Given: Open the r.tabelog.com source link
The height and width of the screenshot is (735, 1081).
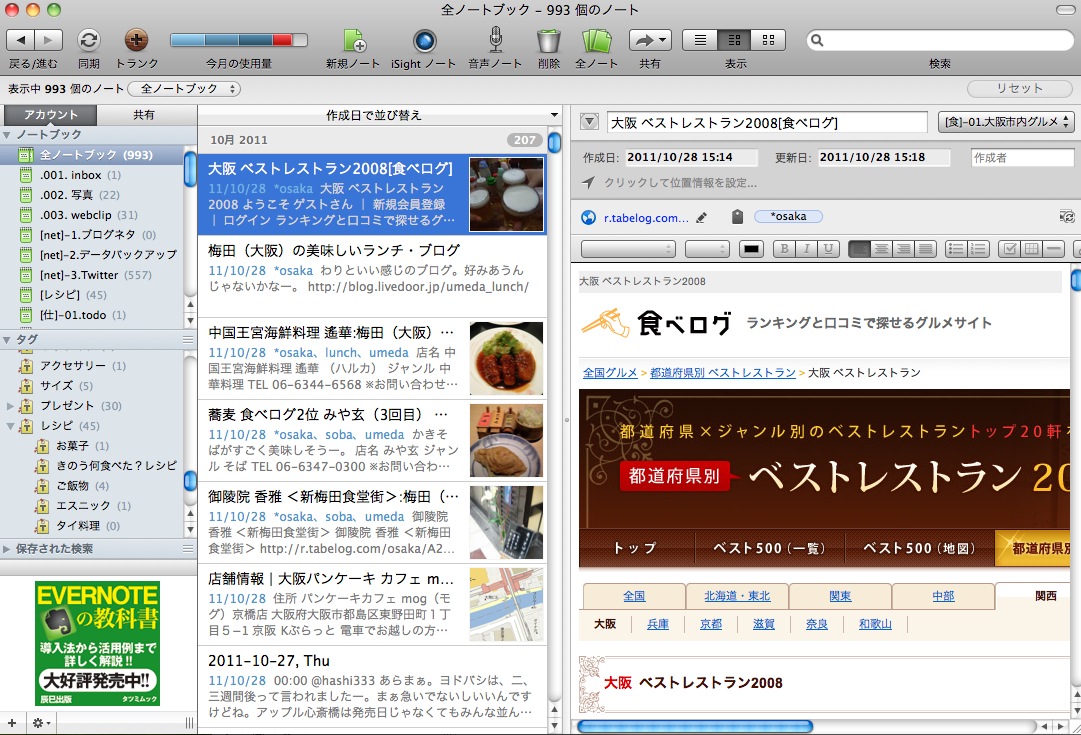Looking at the screenshot, I should click(646, 218).
